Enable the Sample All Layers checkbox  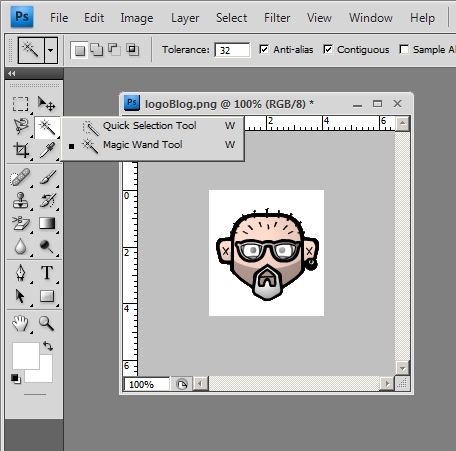404,49
